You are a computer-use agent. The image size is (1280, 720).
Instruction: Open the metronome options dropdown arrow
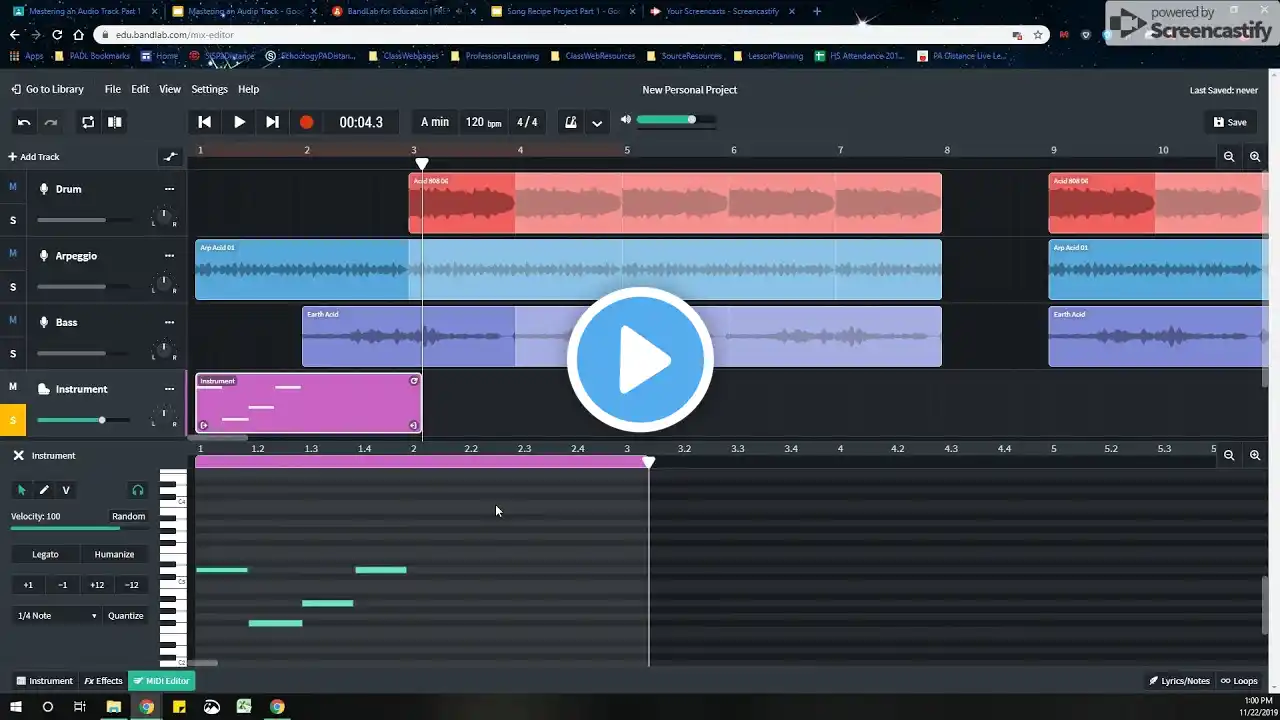coord(597,123)
